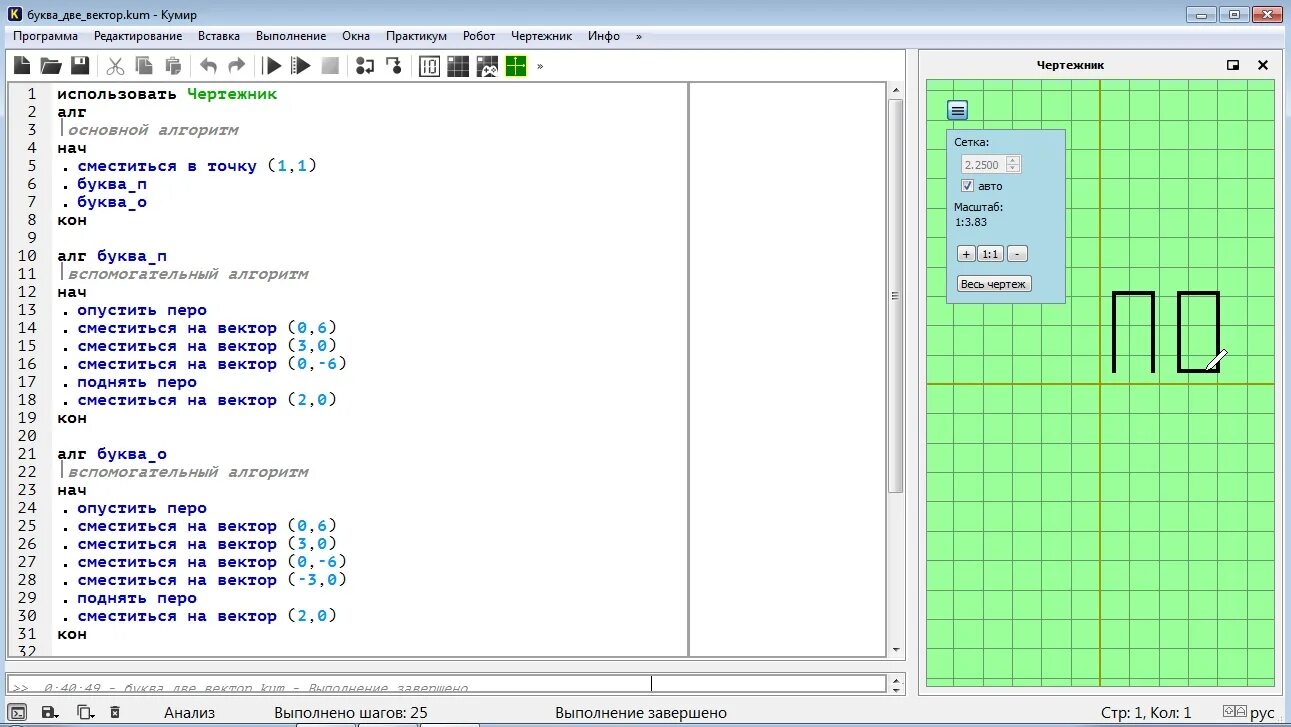Toggle green Чертежник window icon

pos(516,66)
